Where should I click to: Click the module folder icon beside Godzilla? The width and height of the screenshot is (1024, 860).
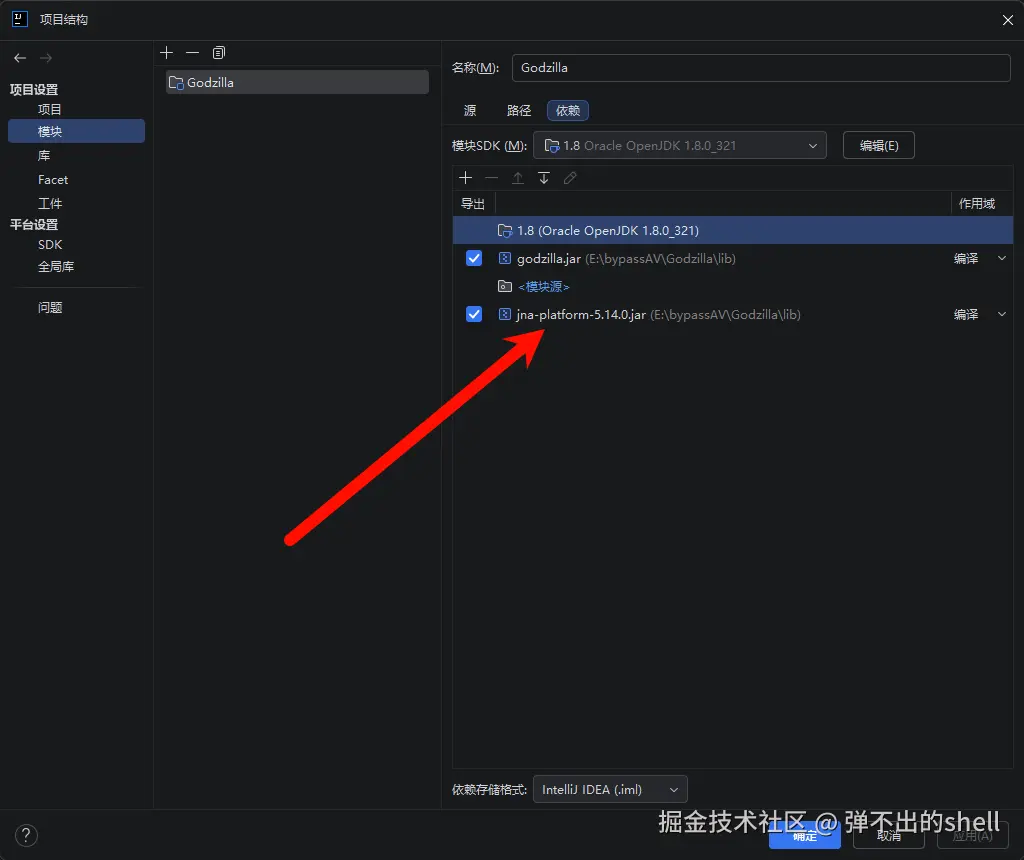point(176,83)
